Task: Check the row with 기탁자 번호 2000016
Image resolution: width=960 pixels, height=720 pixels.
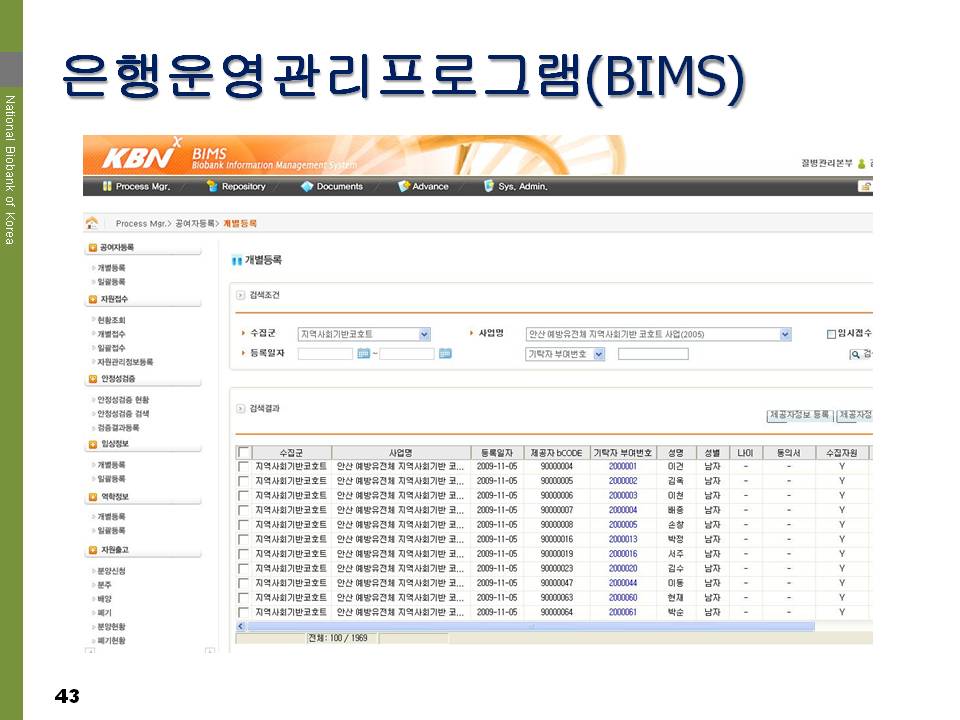Action: 243,554
